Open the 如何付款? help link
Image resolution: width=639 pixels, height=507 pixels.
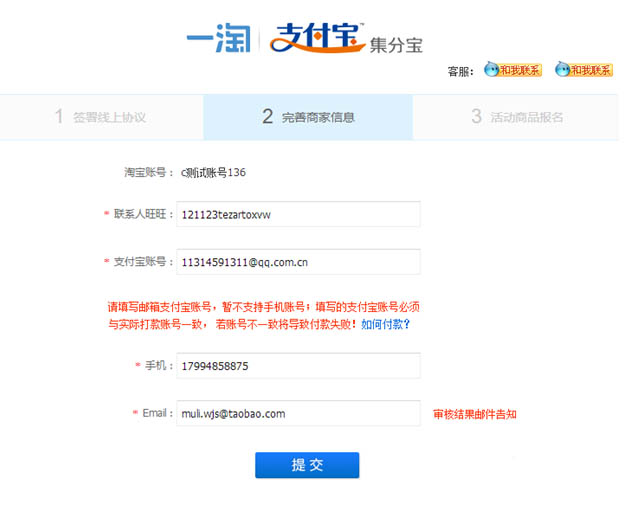385,324
